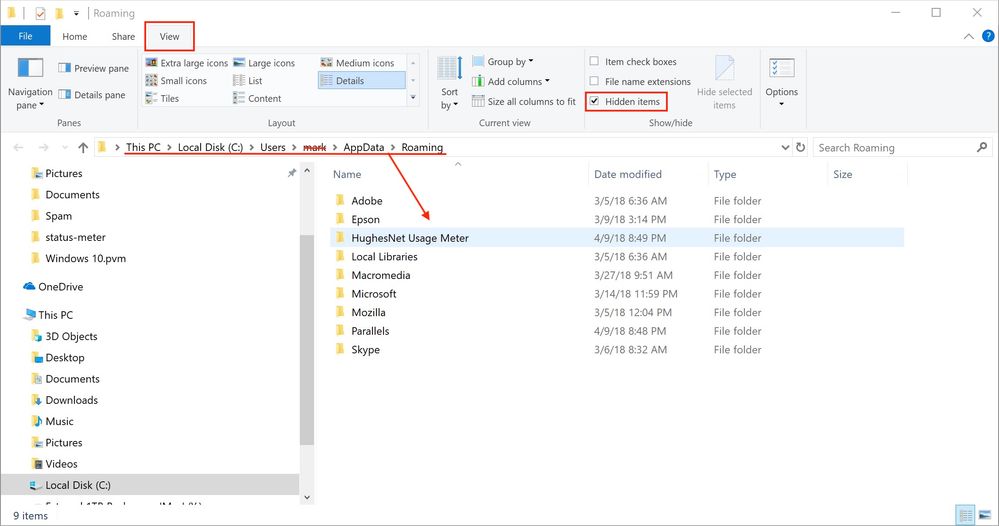Enable Item check boxes

click(595, 62)
